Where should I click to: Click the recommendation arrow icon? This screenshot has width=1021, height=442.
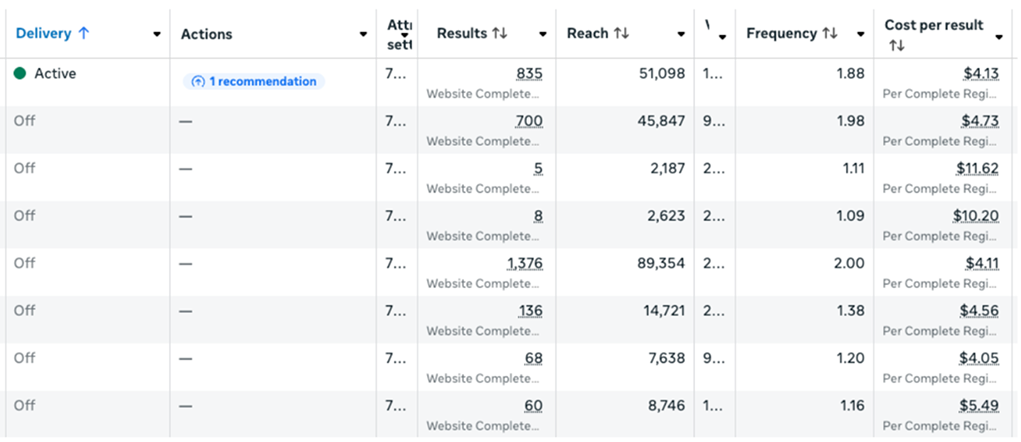(197, 82)
